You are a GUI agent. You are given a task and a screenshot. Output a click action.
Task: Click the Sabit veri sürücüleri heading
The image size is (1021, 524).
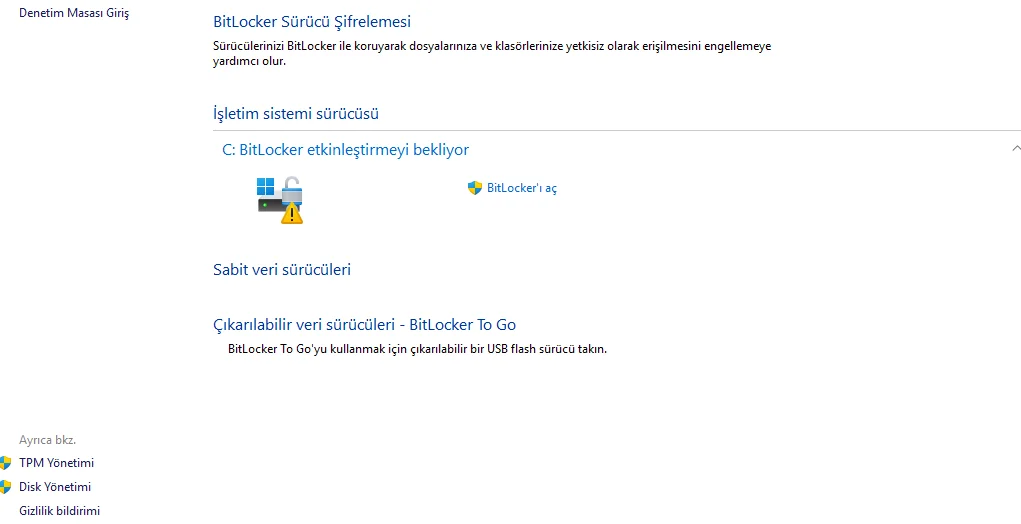point(282,269)
